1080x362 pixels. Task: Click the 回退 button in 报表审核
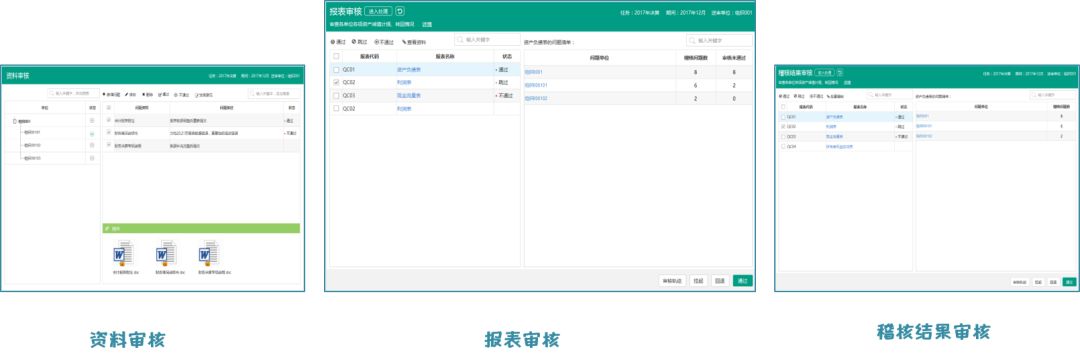[x=720, y=281]
